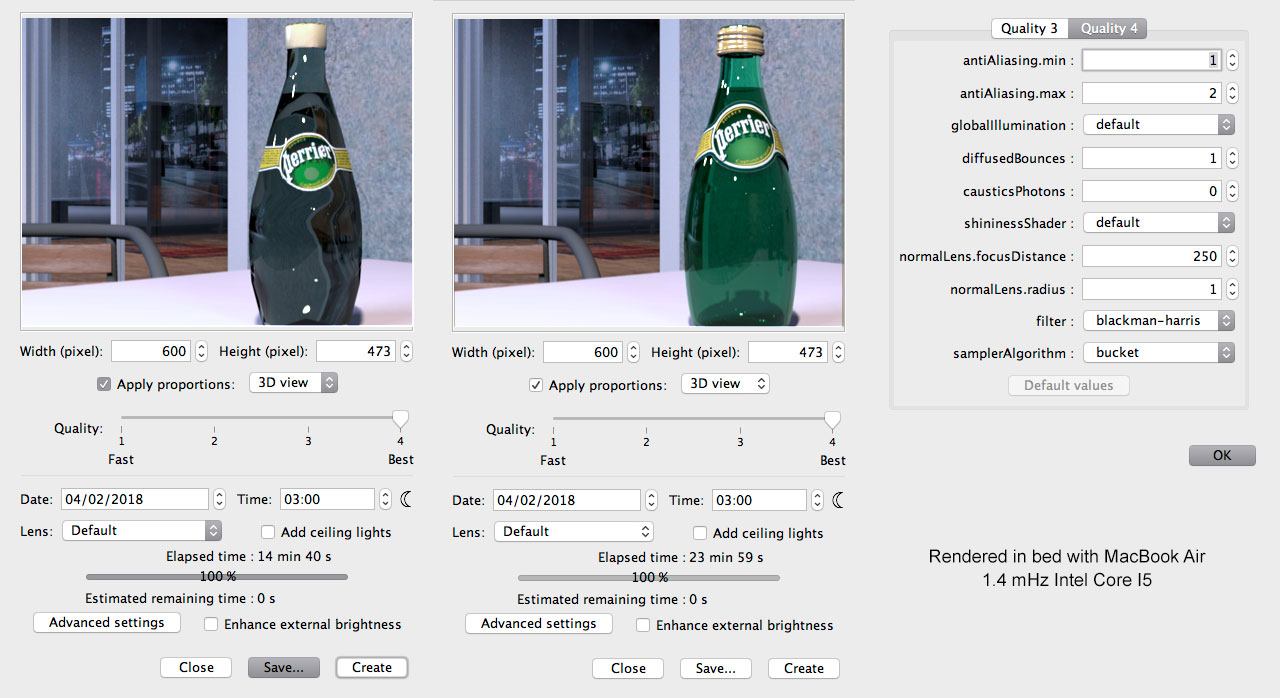Click Close in the left render dialog

[x=196, y=667]
